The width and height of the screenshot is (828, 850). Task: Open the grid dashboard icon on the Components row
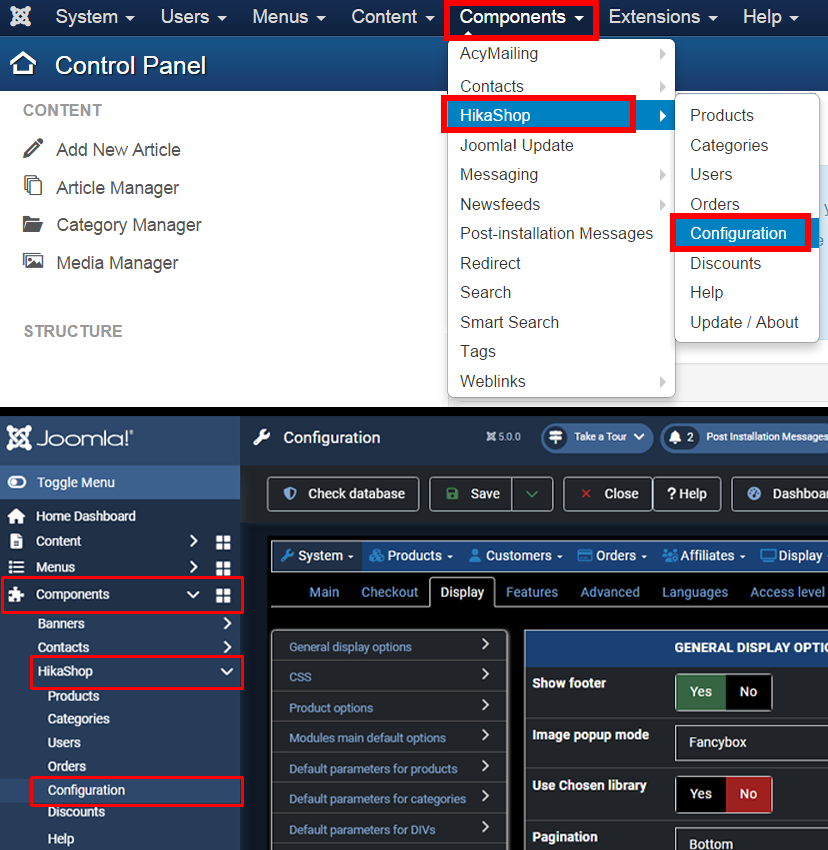click(223, 596)
